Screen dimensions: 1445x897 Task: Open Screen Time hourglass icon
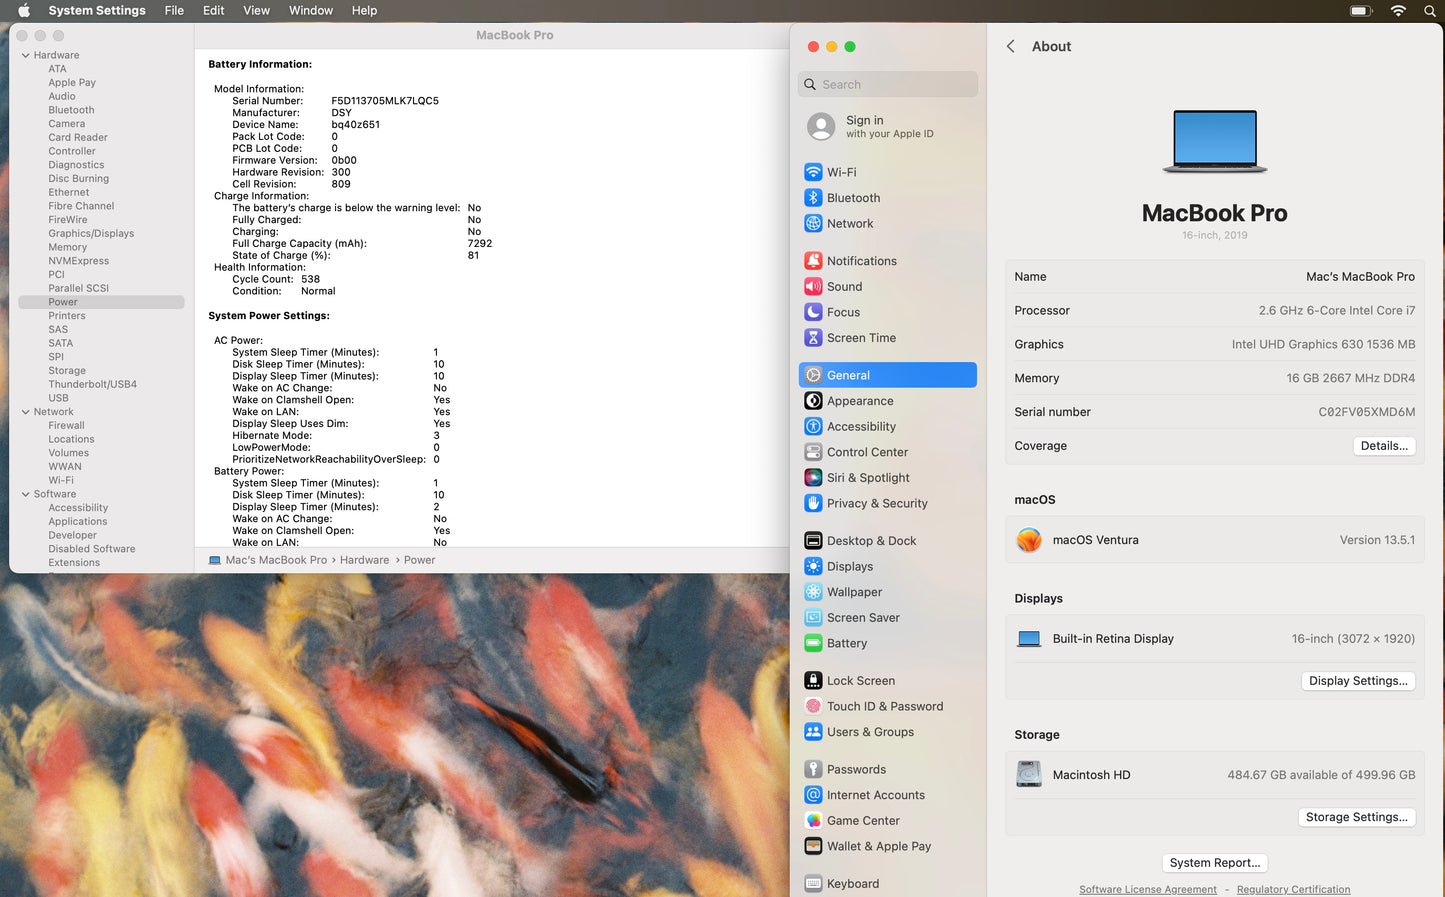tap(813, 338)
